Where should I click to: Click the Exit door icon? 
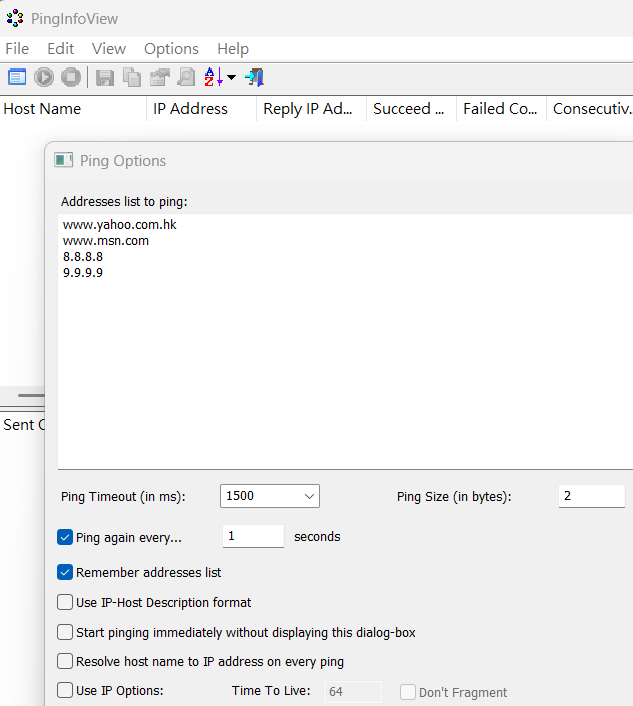tap(255, 77)
